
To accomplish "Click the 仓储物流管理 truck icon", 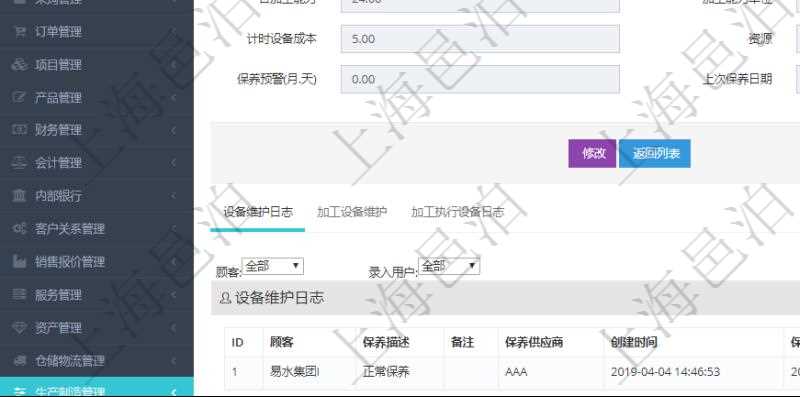I will tap(19, 361).
